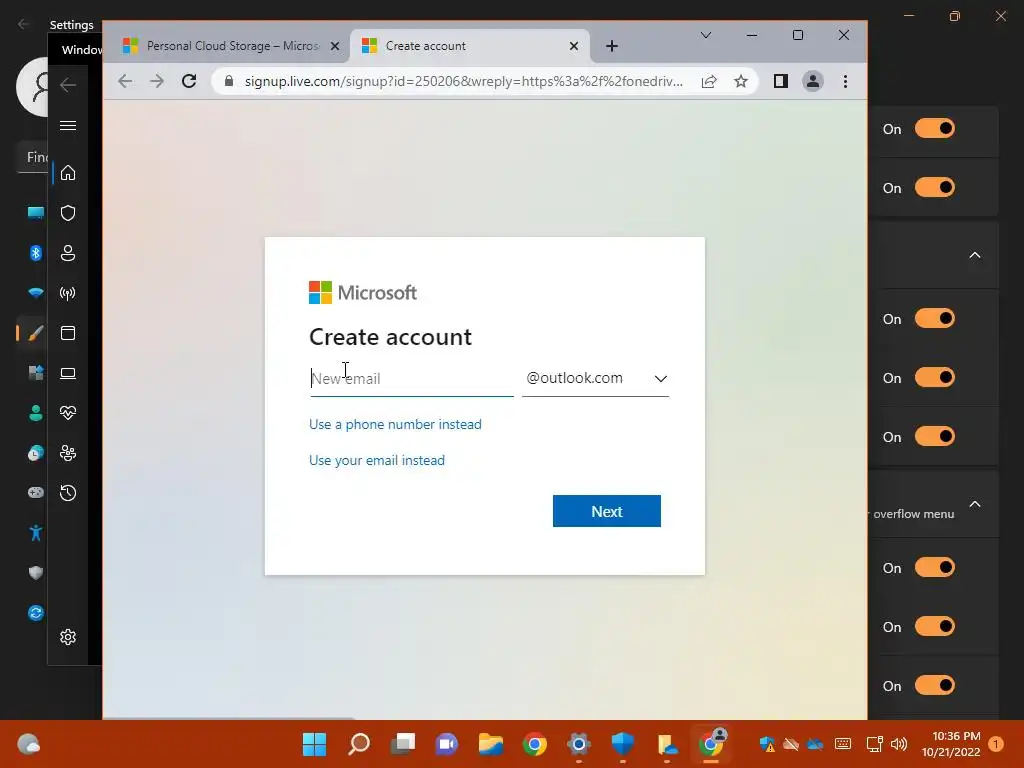
Task: Open Firewall & network protection icon
Action: pos(68,293)
